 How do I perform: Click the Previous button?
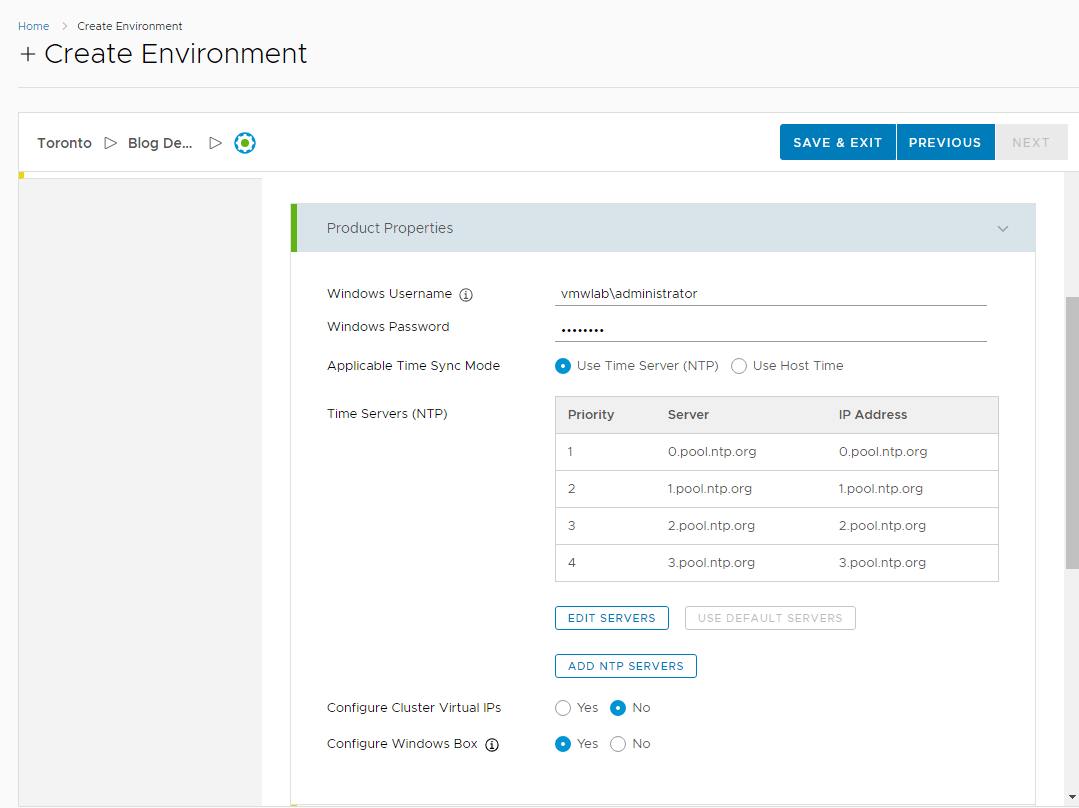[945, 143]
